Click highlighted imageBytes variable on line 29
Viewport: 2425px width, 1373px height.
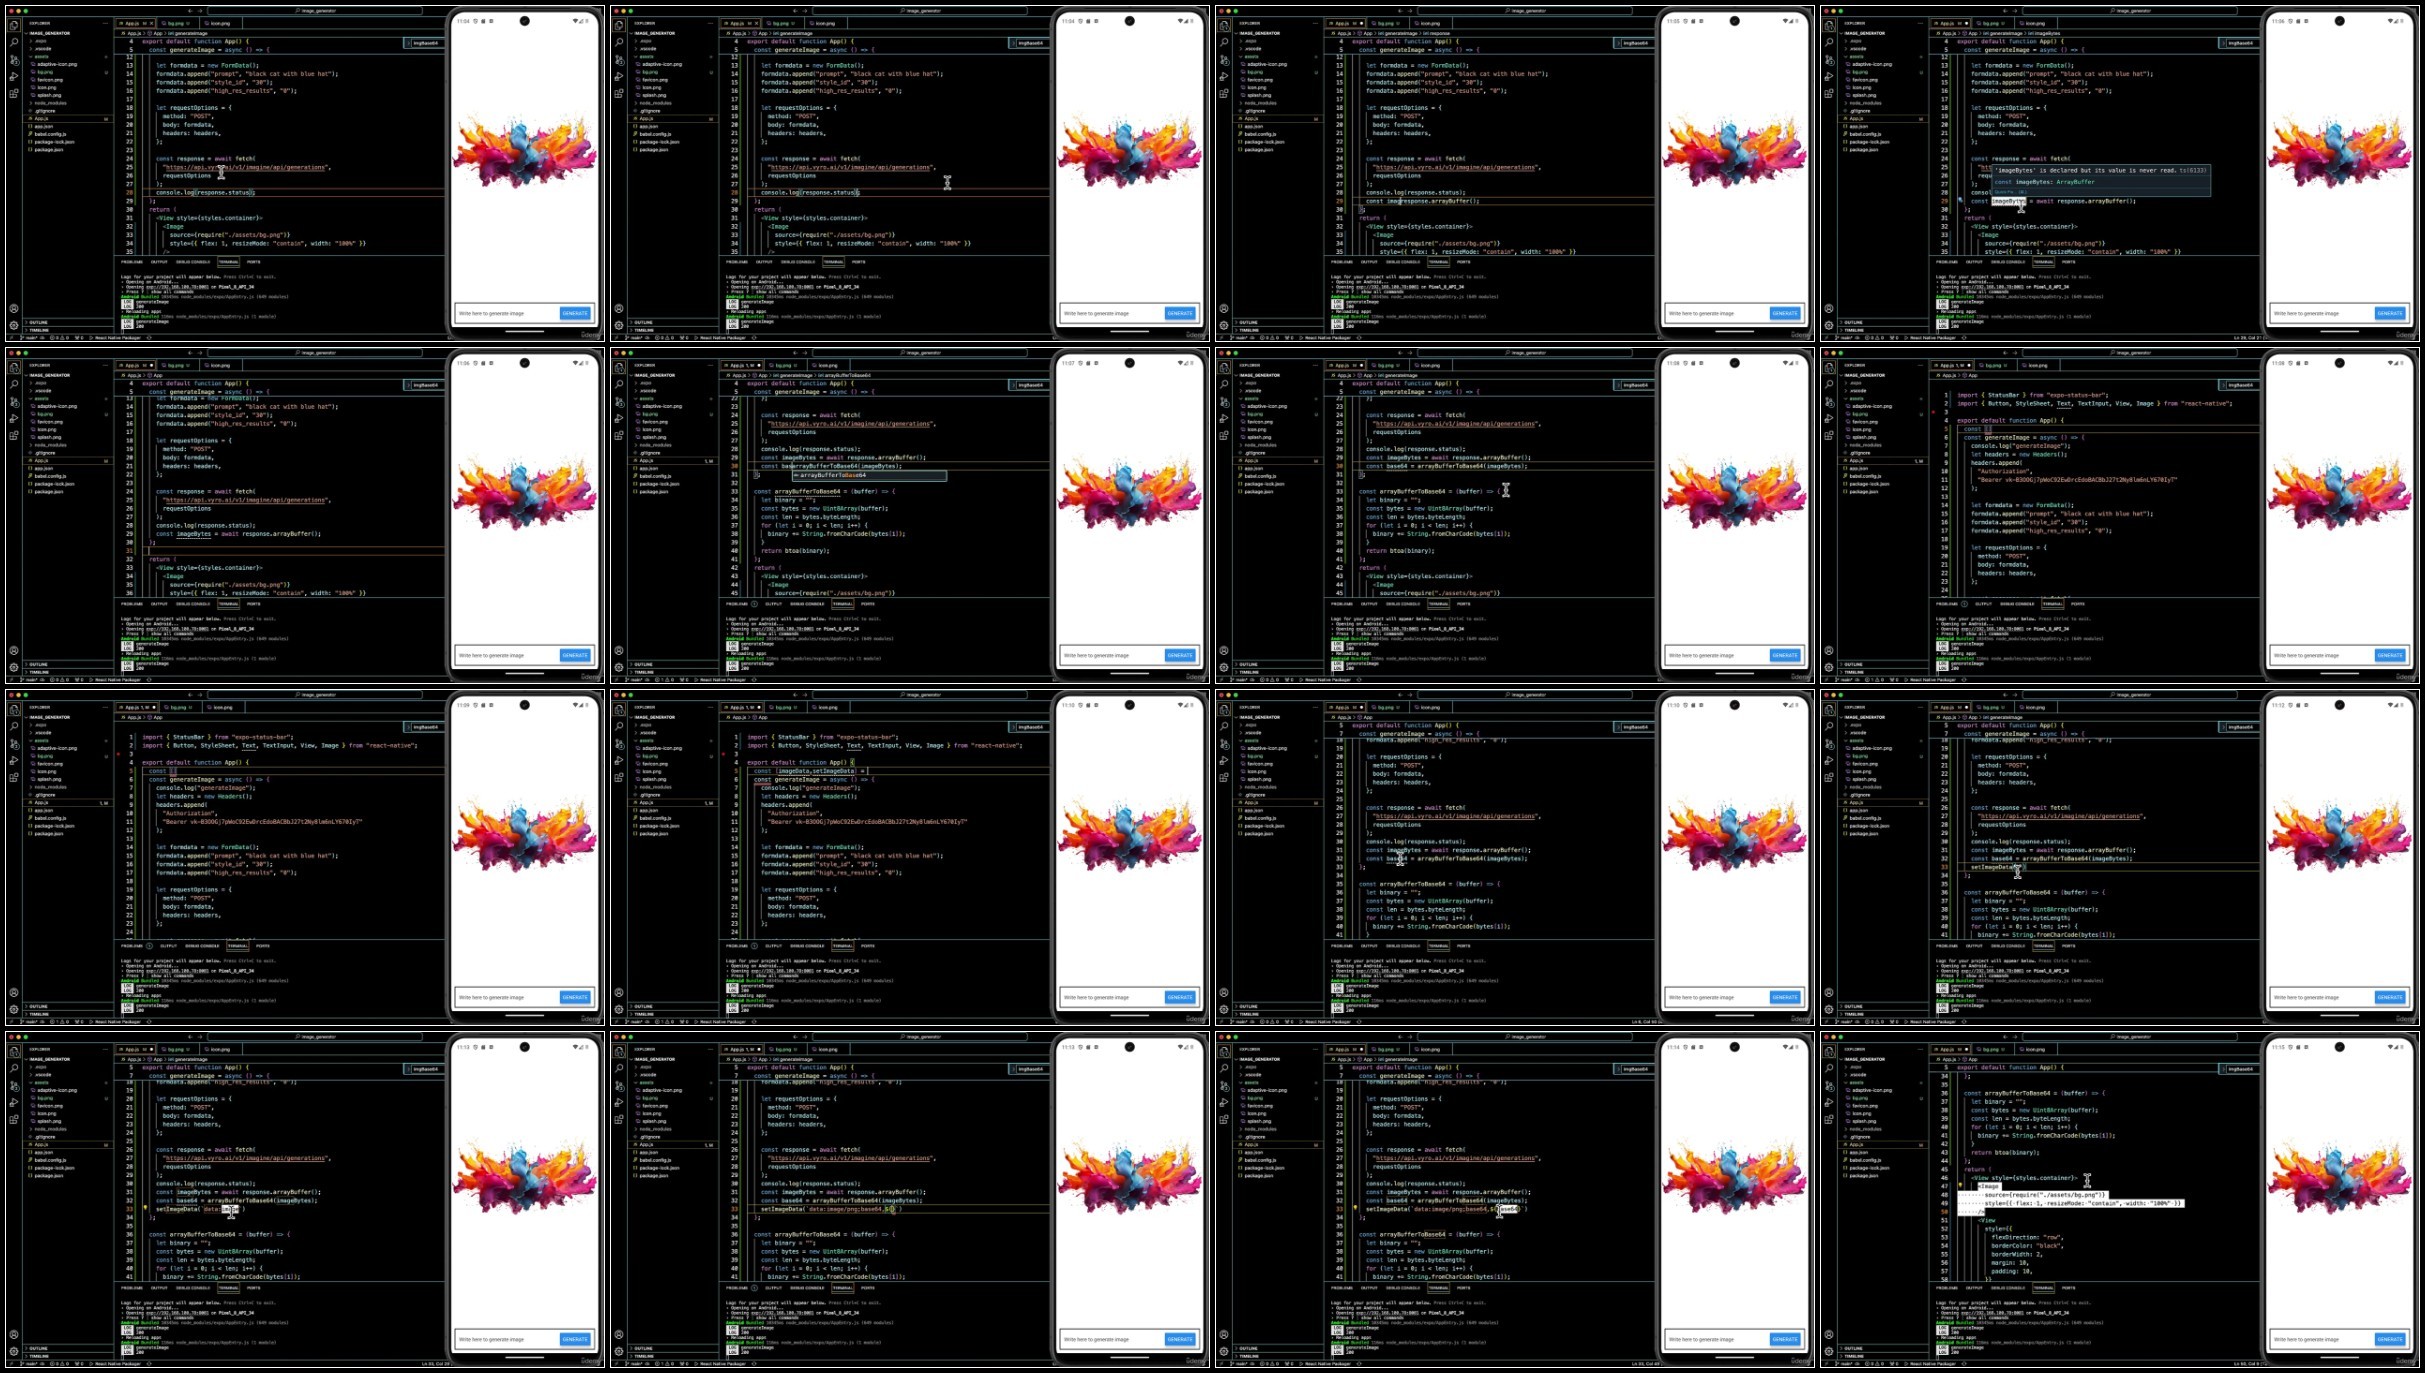tap(2009, 201)
